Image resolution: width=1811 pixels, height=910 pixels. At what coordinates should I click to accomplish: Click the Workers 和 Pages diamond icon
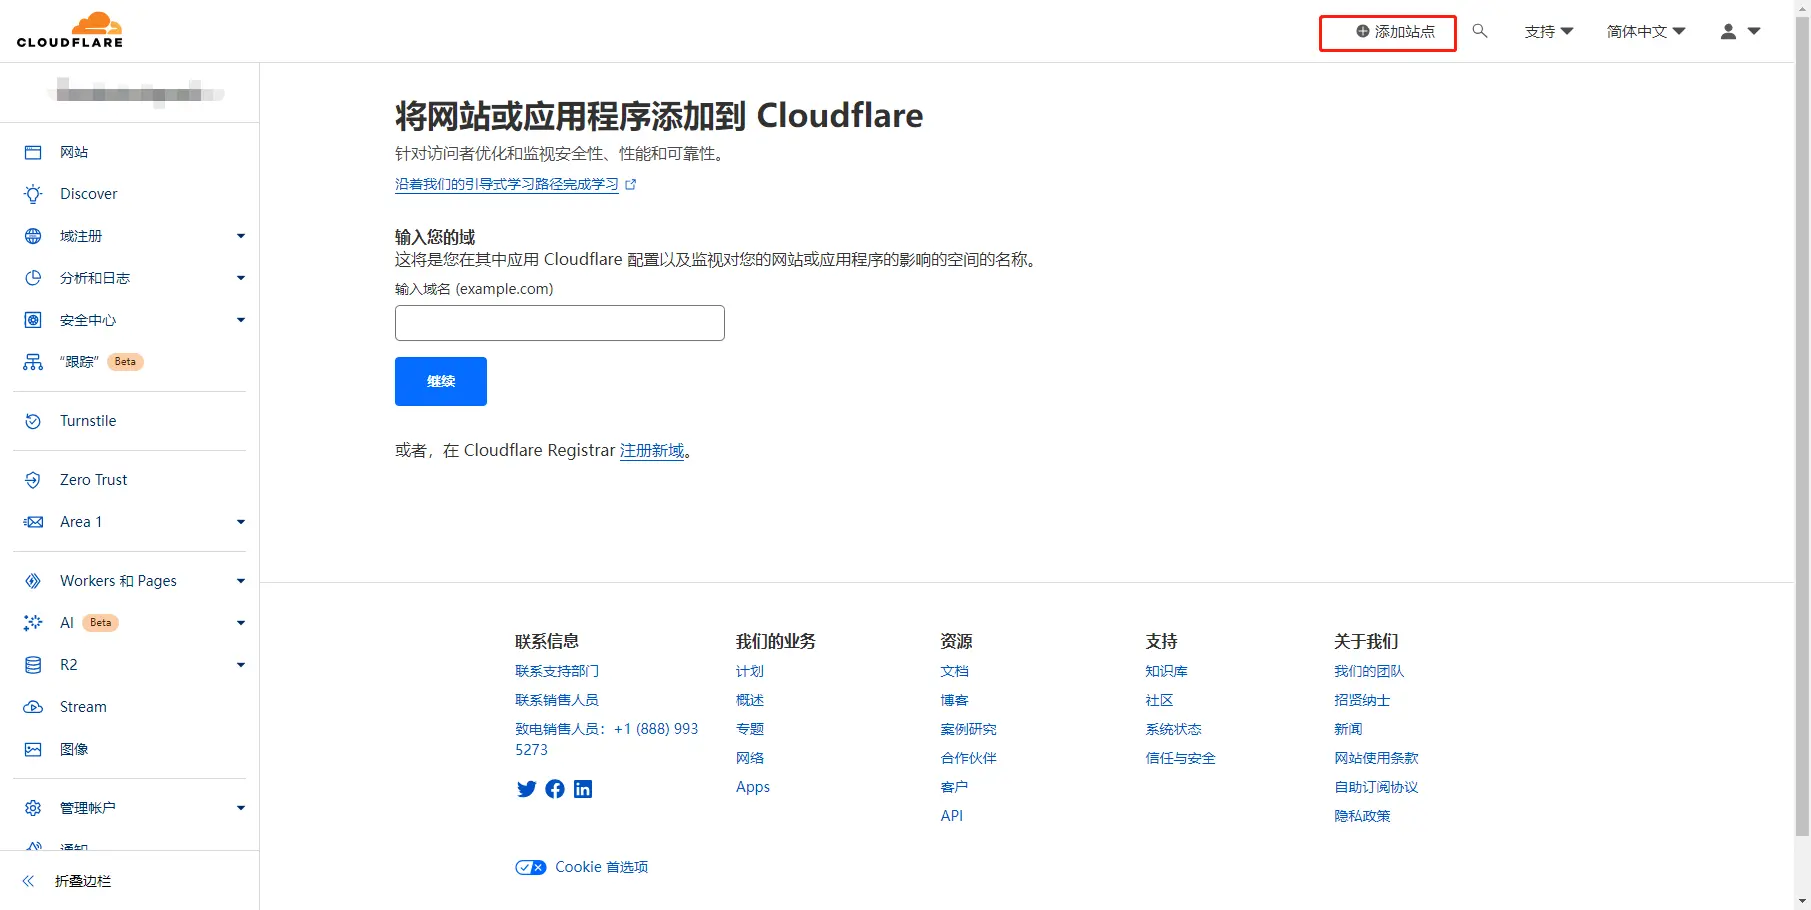click(33, 581)
